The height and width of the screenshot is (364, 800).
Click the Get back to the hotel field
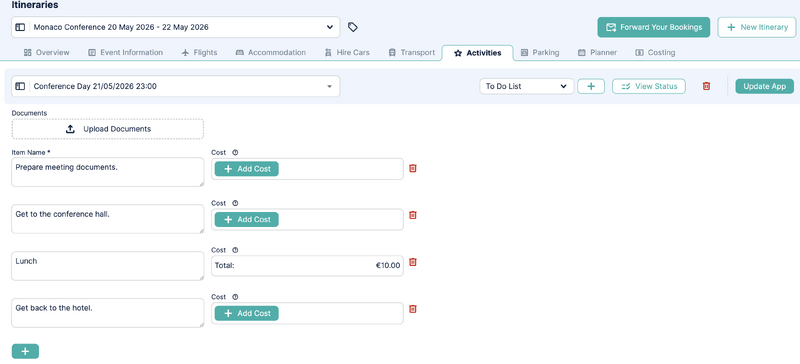pyautogui.click(x=108, y=313)
